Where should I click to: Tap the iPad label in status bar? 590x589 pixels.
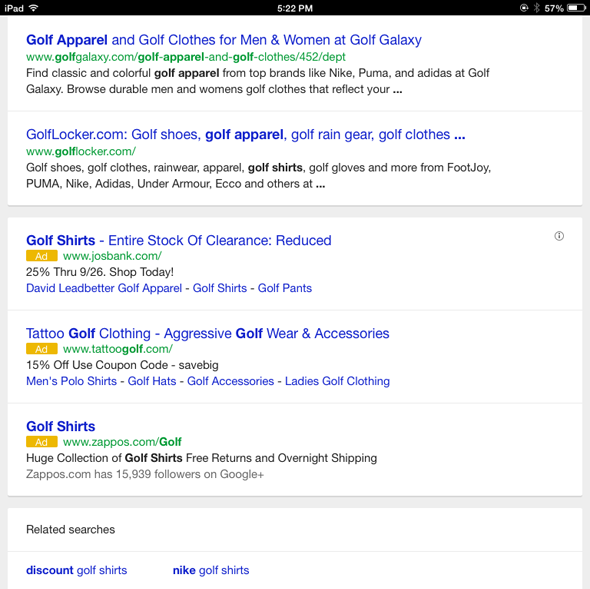(14, 8)
